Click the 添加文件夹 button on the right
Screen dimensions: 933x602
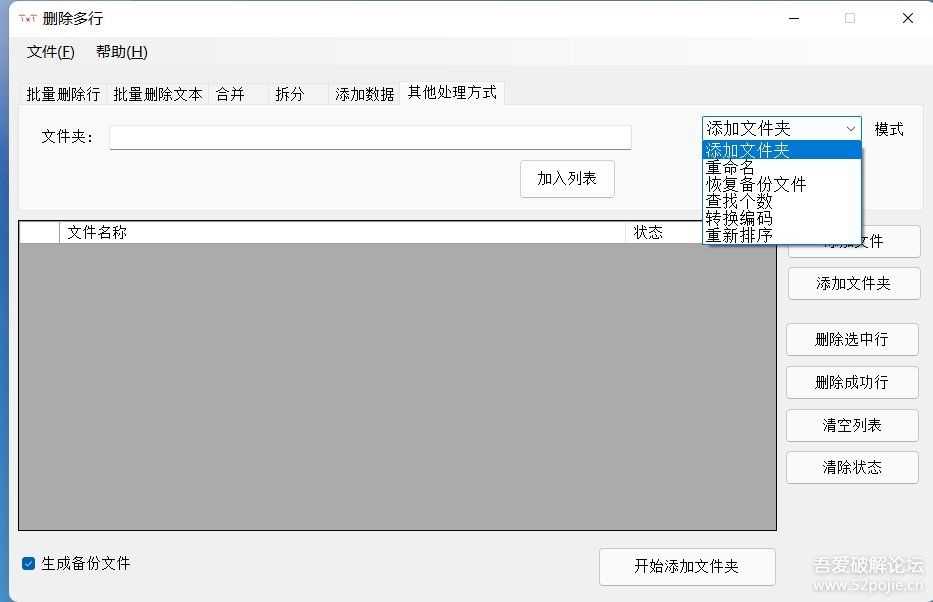coord(852,283)
